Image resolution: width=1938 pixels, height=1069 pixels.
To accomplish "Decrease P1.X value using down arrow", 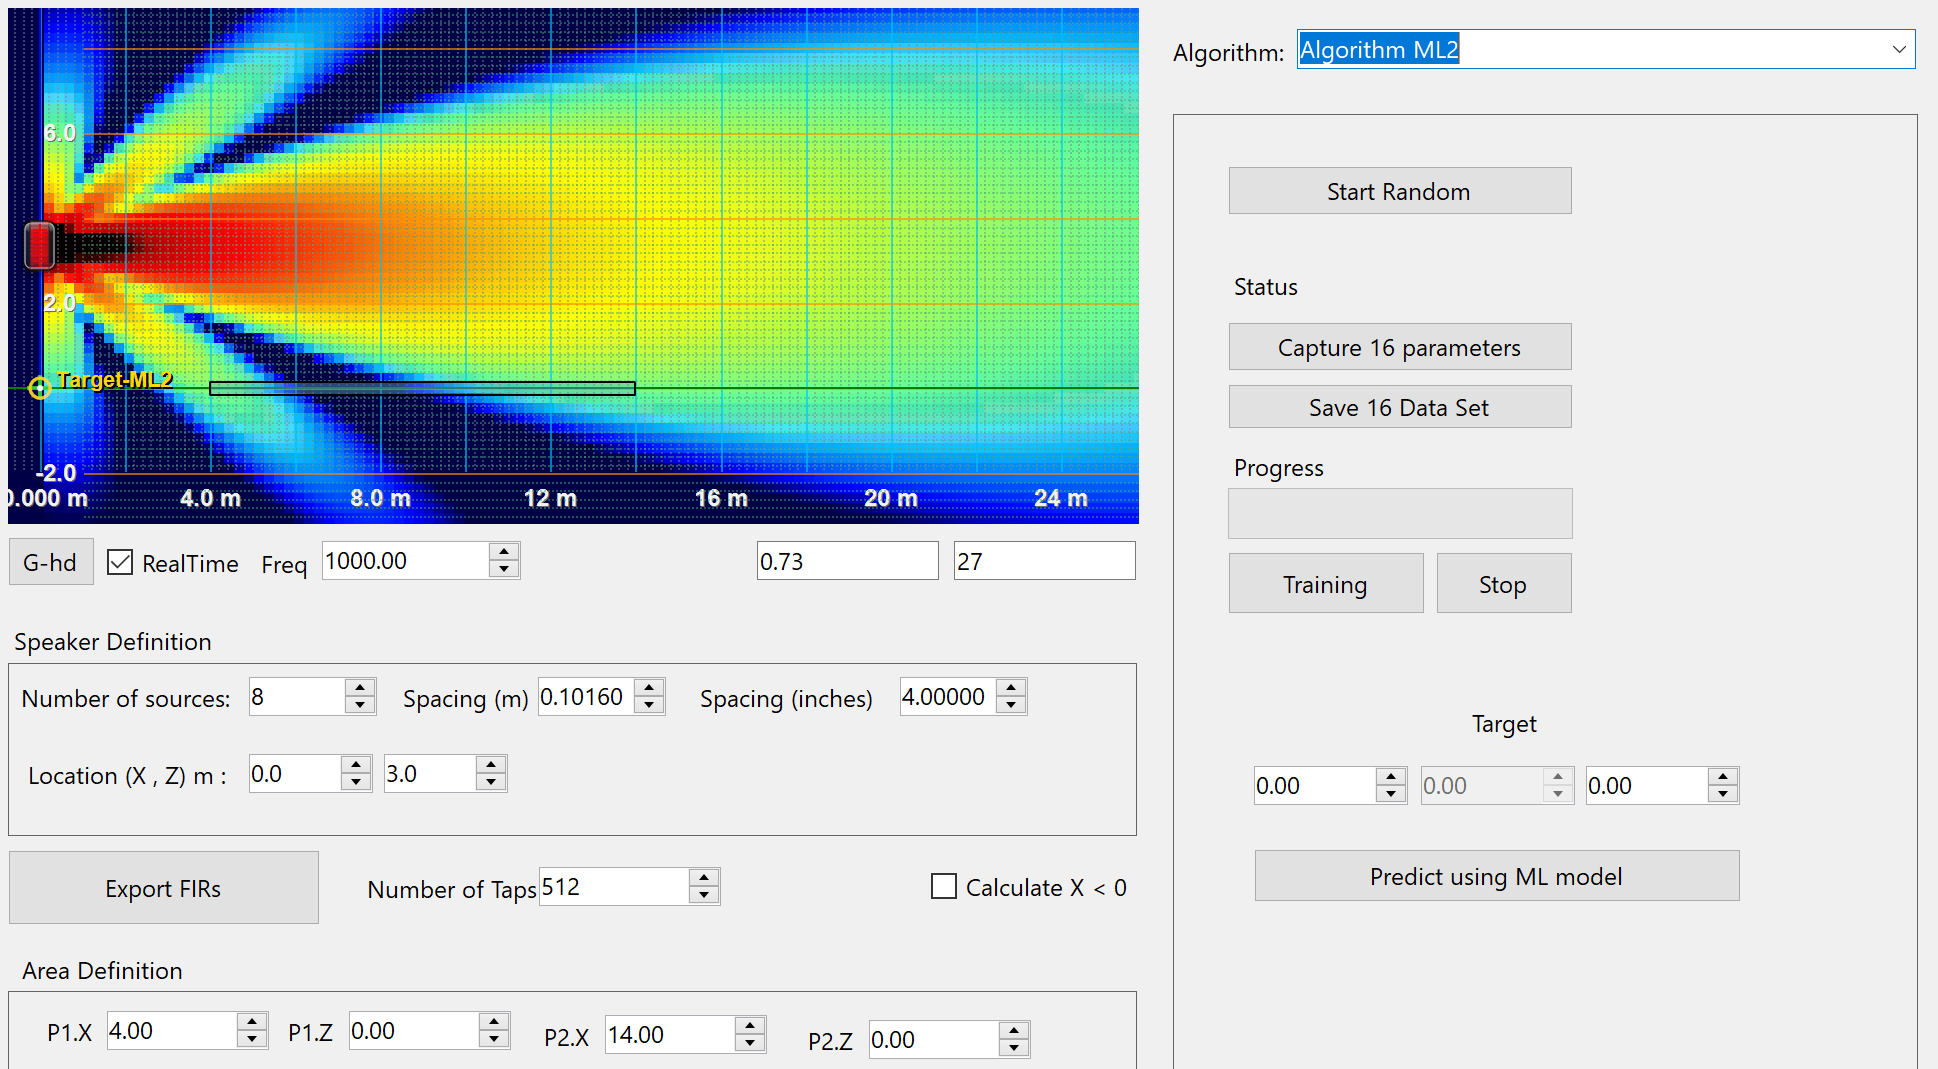I will [x=252, y=1040].
